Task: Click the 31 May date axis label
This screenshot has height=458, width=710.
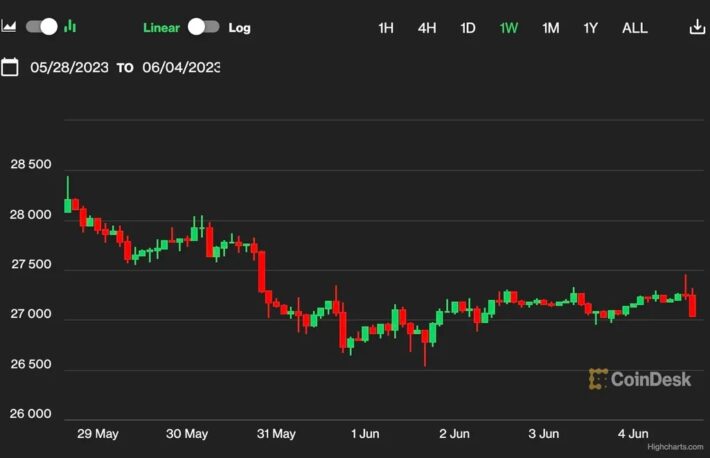Action: (276, 434)
